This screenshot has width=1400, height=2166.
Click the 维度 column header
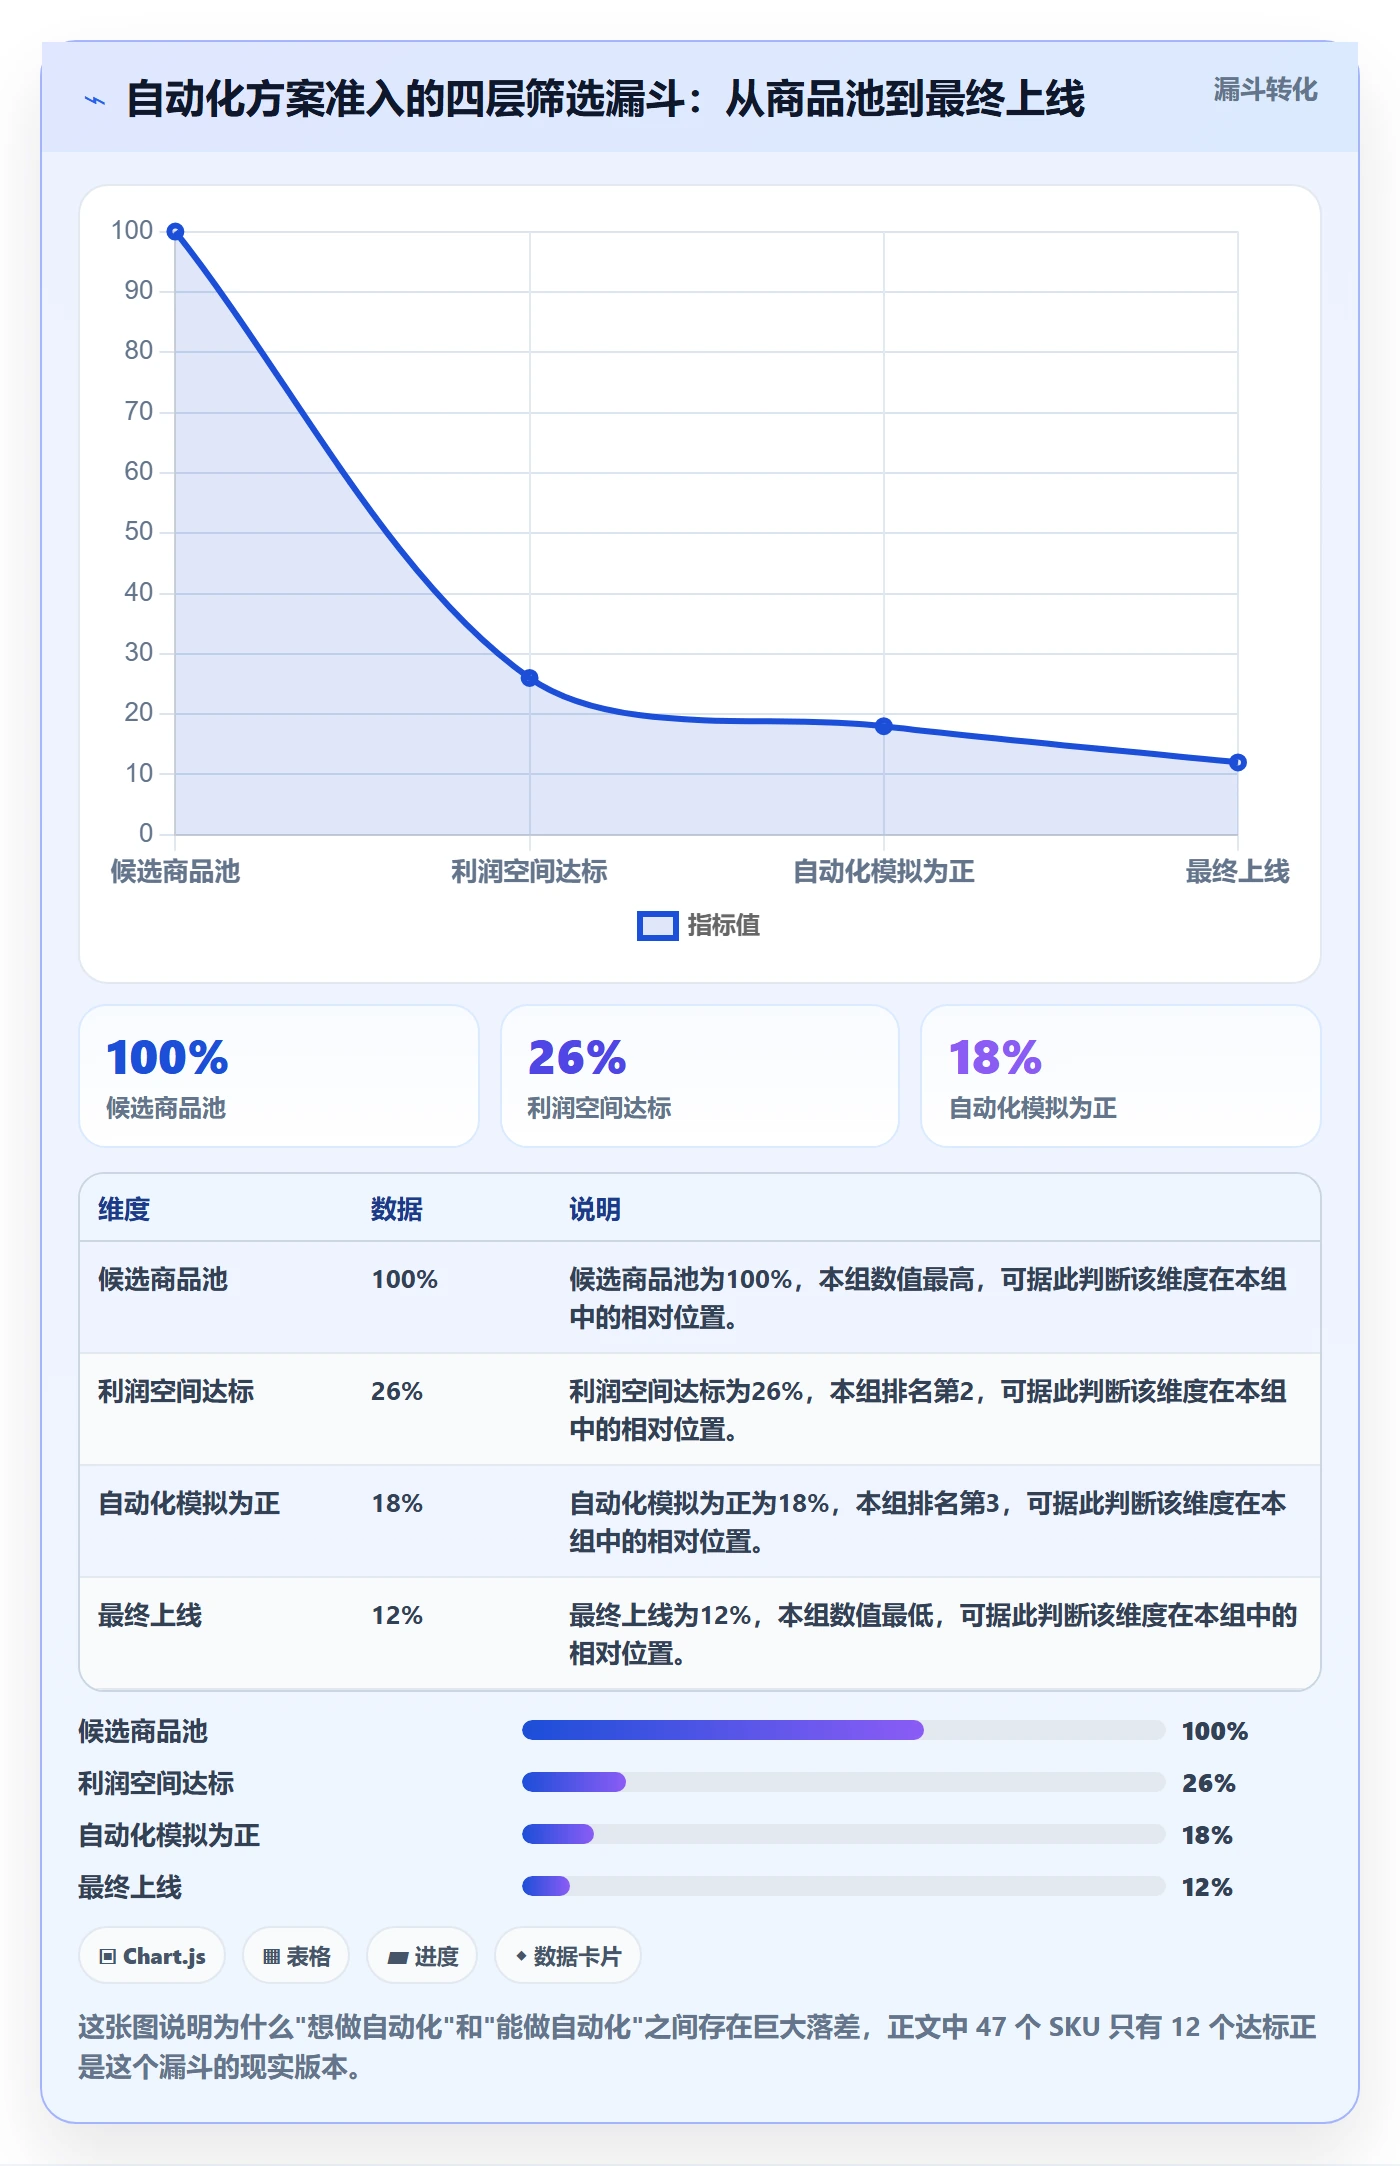[124, 1210]
